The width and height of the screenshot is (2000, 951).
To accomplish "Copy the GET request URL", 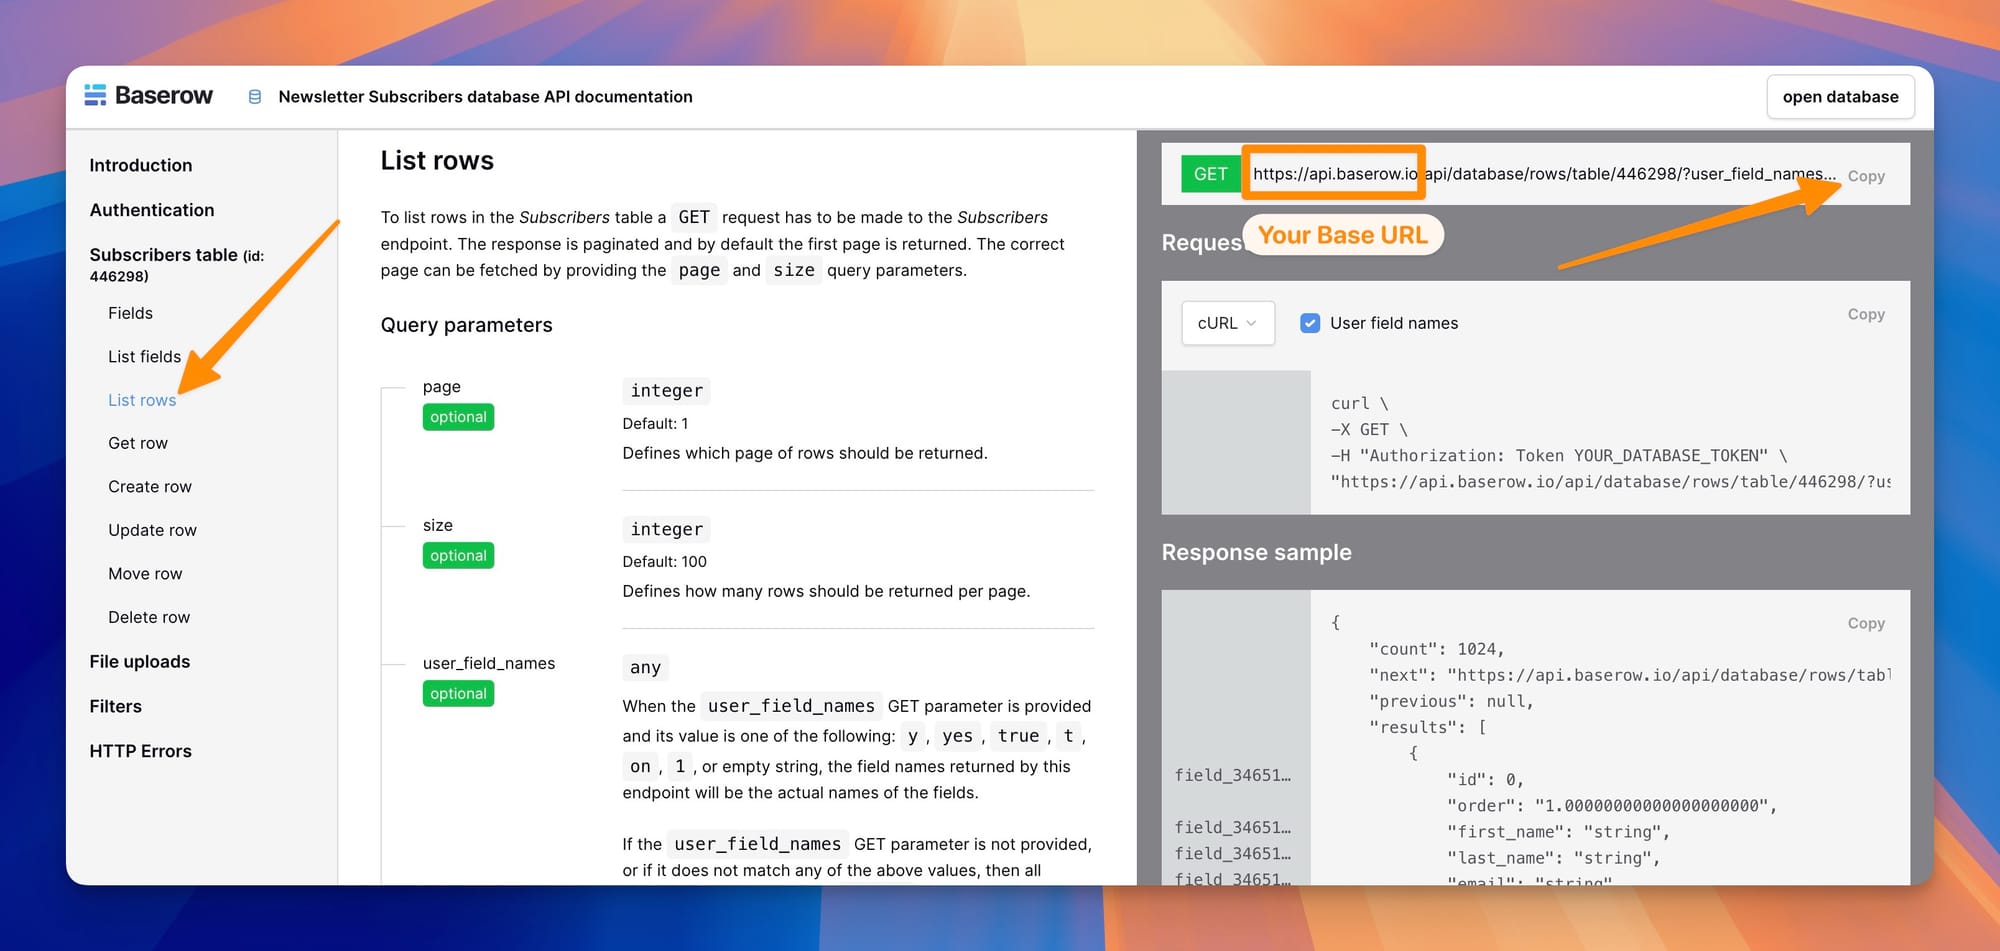I will [1865, 175].
